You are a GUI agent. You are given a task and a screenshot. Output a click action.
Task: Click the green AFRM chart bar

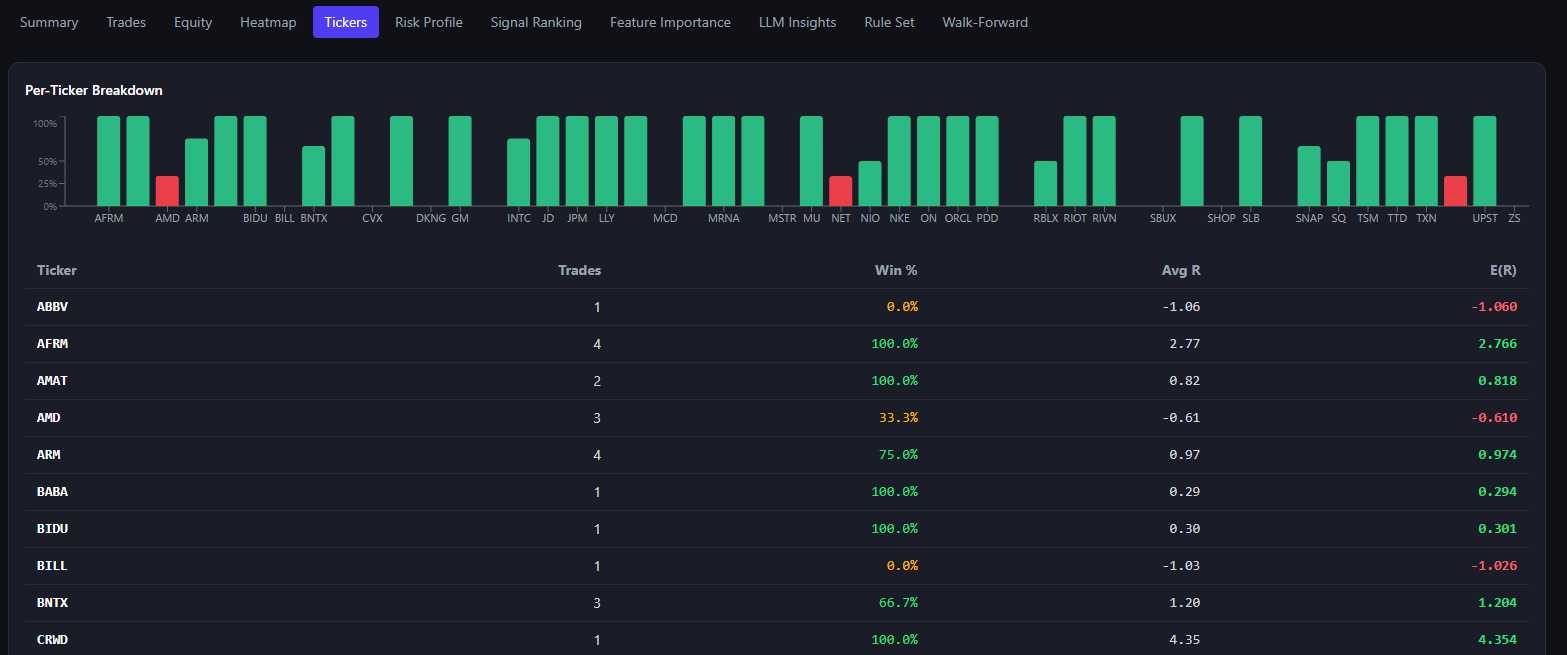[x=108, y=161]
